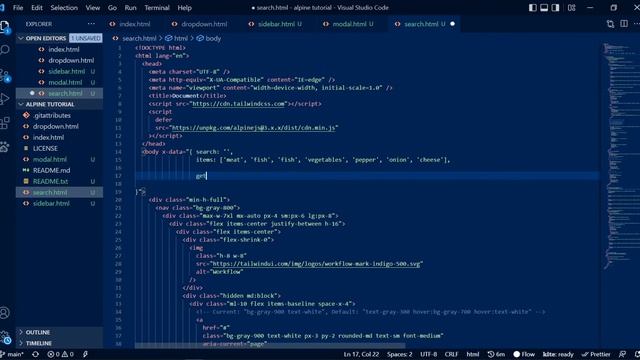Open problems errors and warnings counter
640x360 pixels.
(60, 354)
